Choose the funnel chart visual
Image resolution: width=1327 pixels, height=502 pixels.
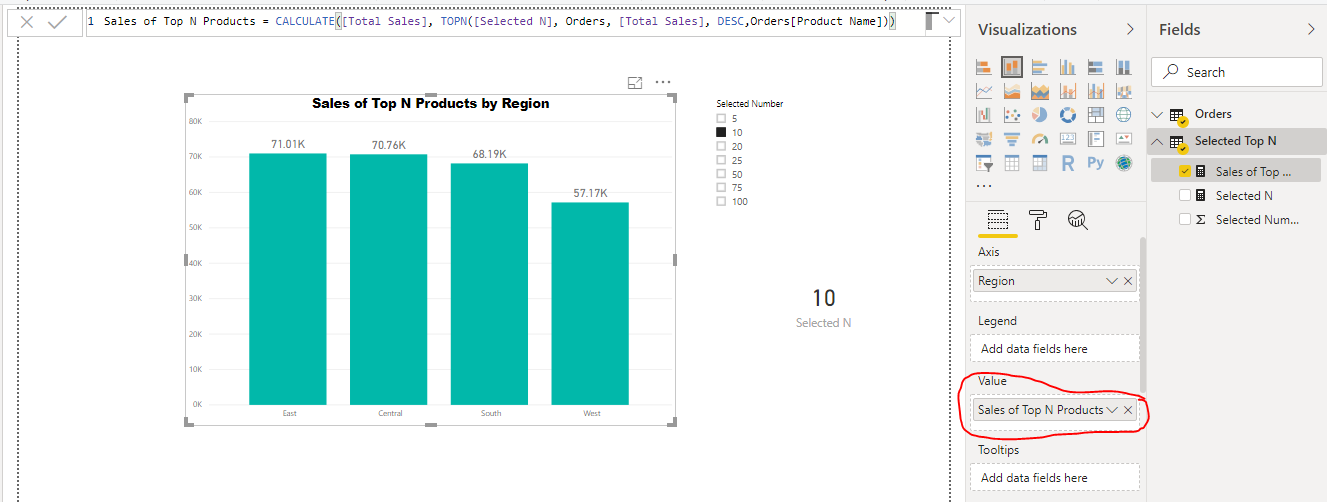[1012, 139]
